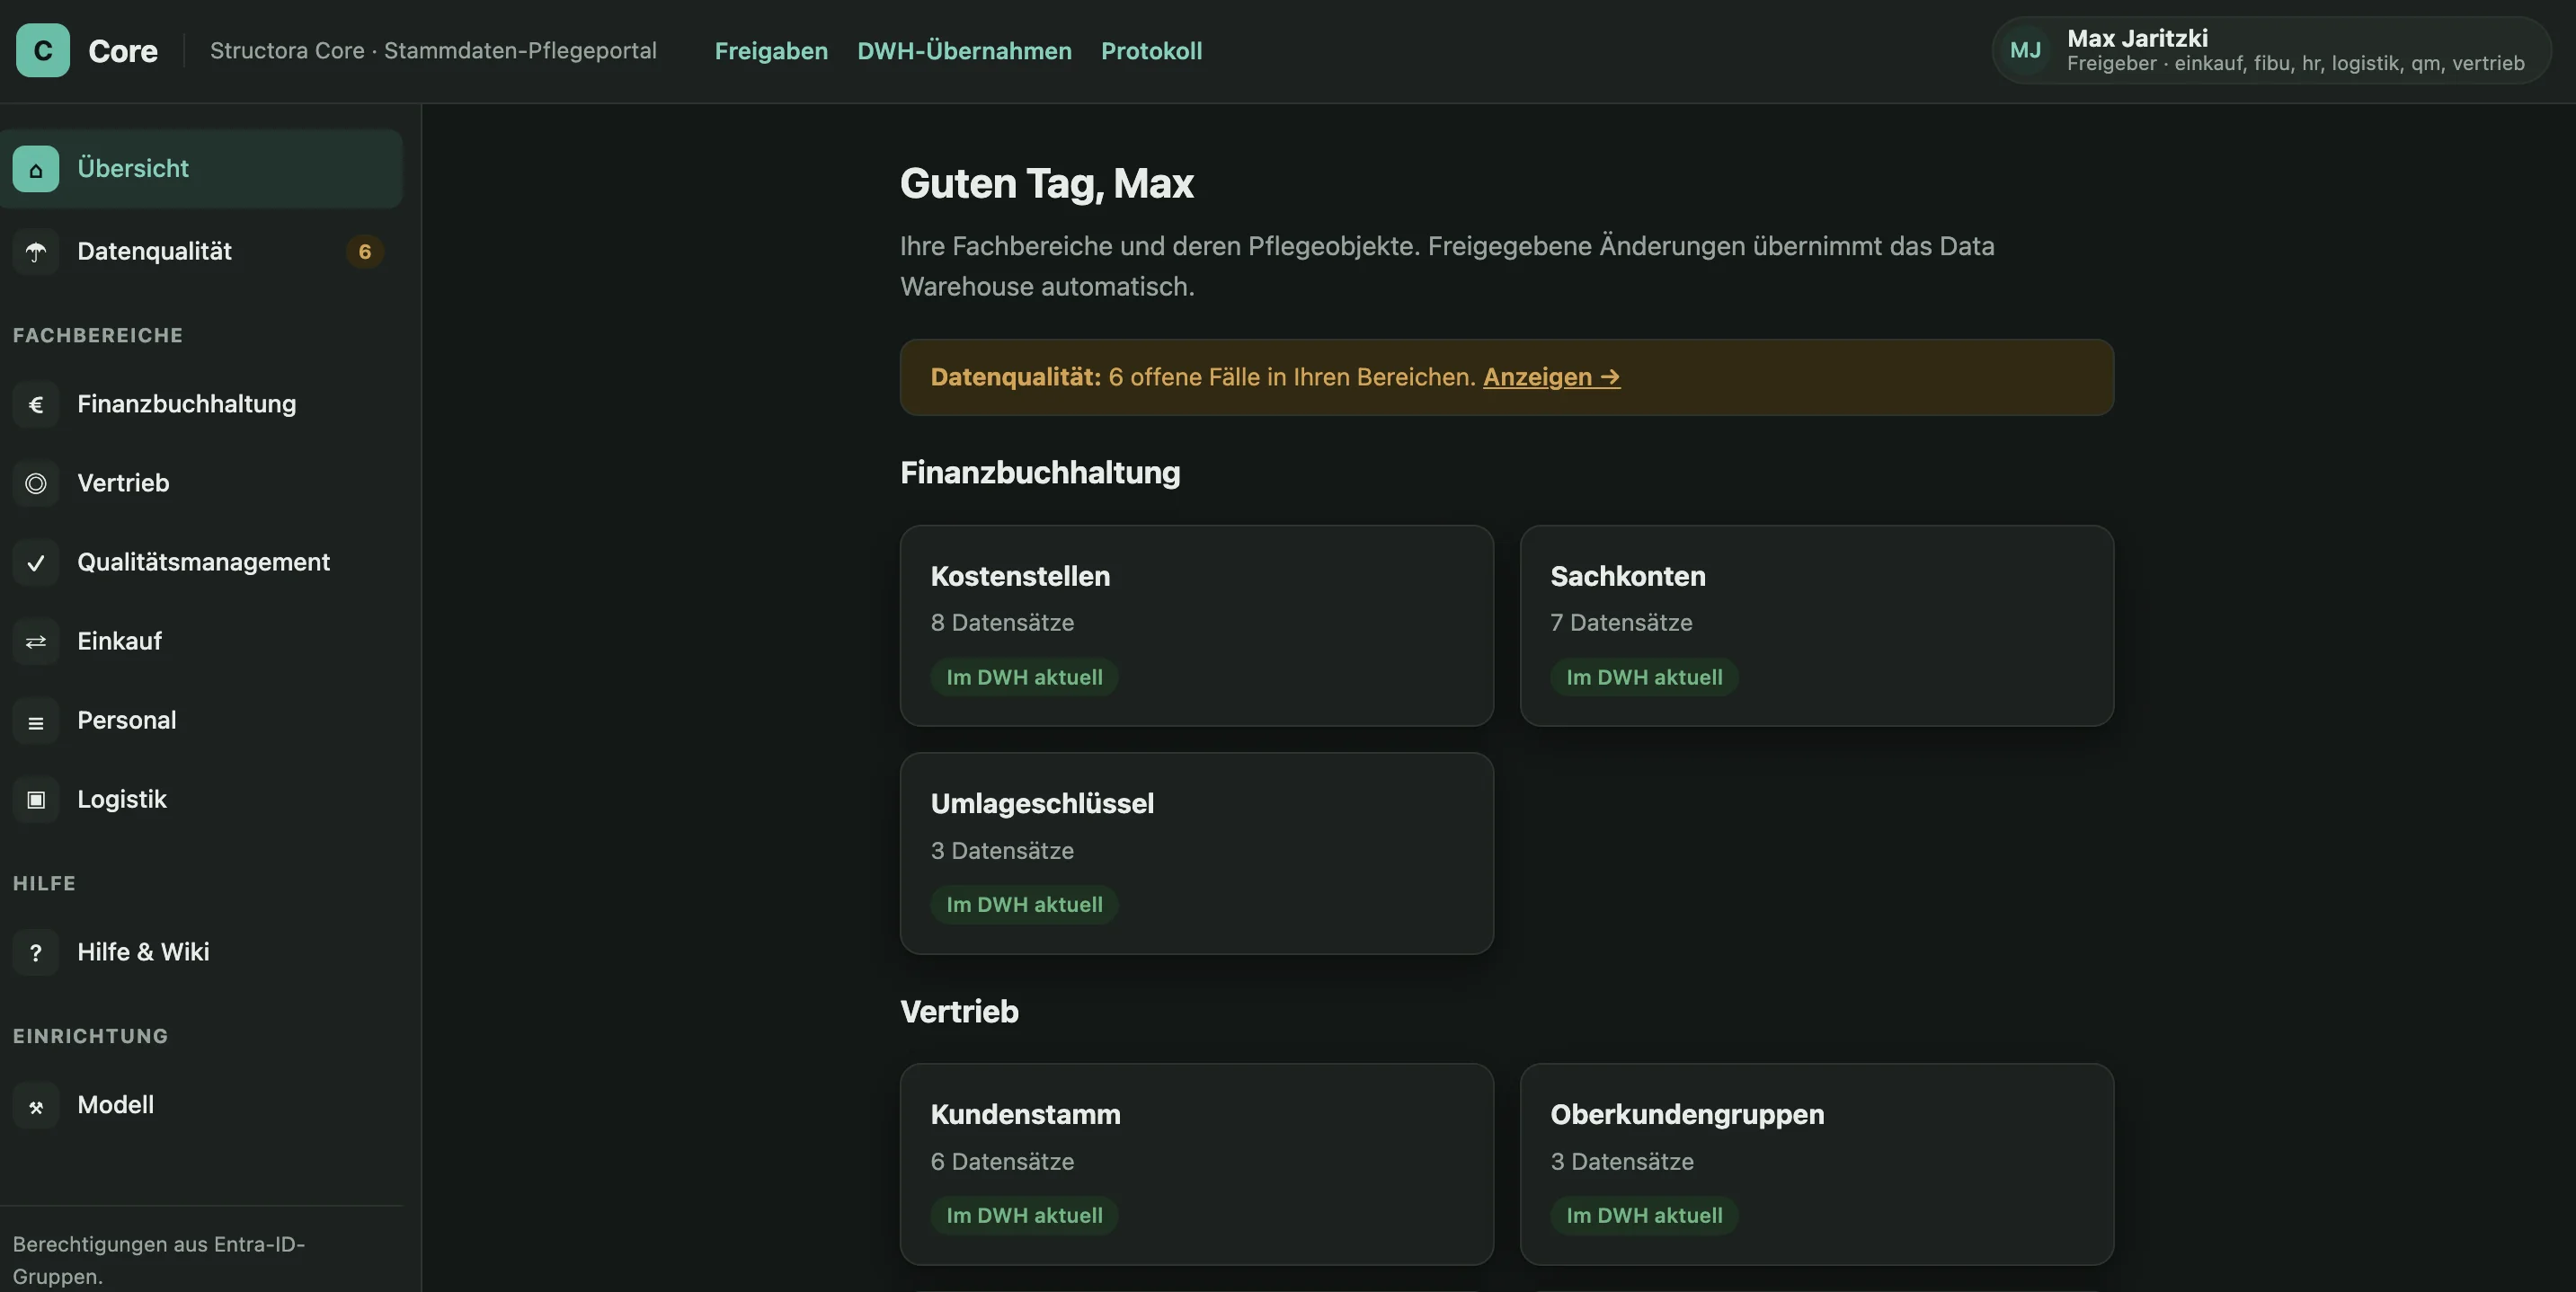Click the Modell tools icon

[36, 1105]
